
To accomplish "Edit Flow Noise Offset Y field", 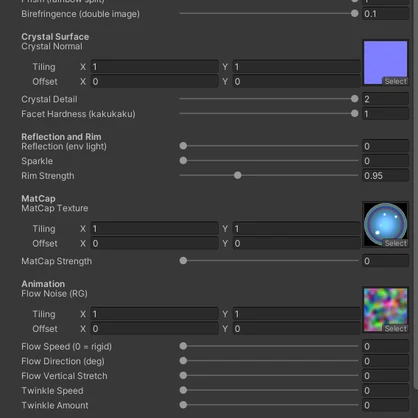I will point(296,329).
